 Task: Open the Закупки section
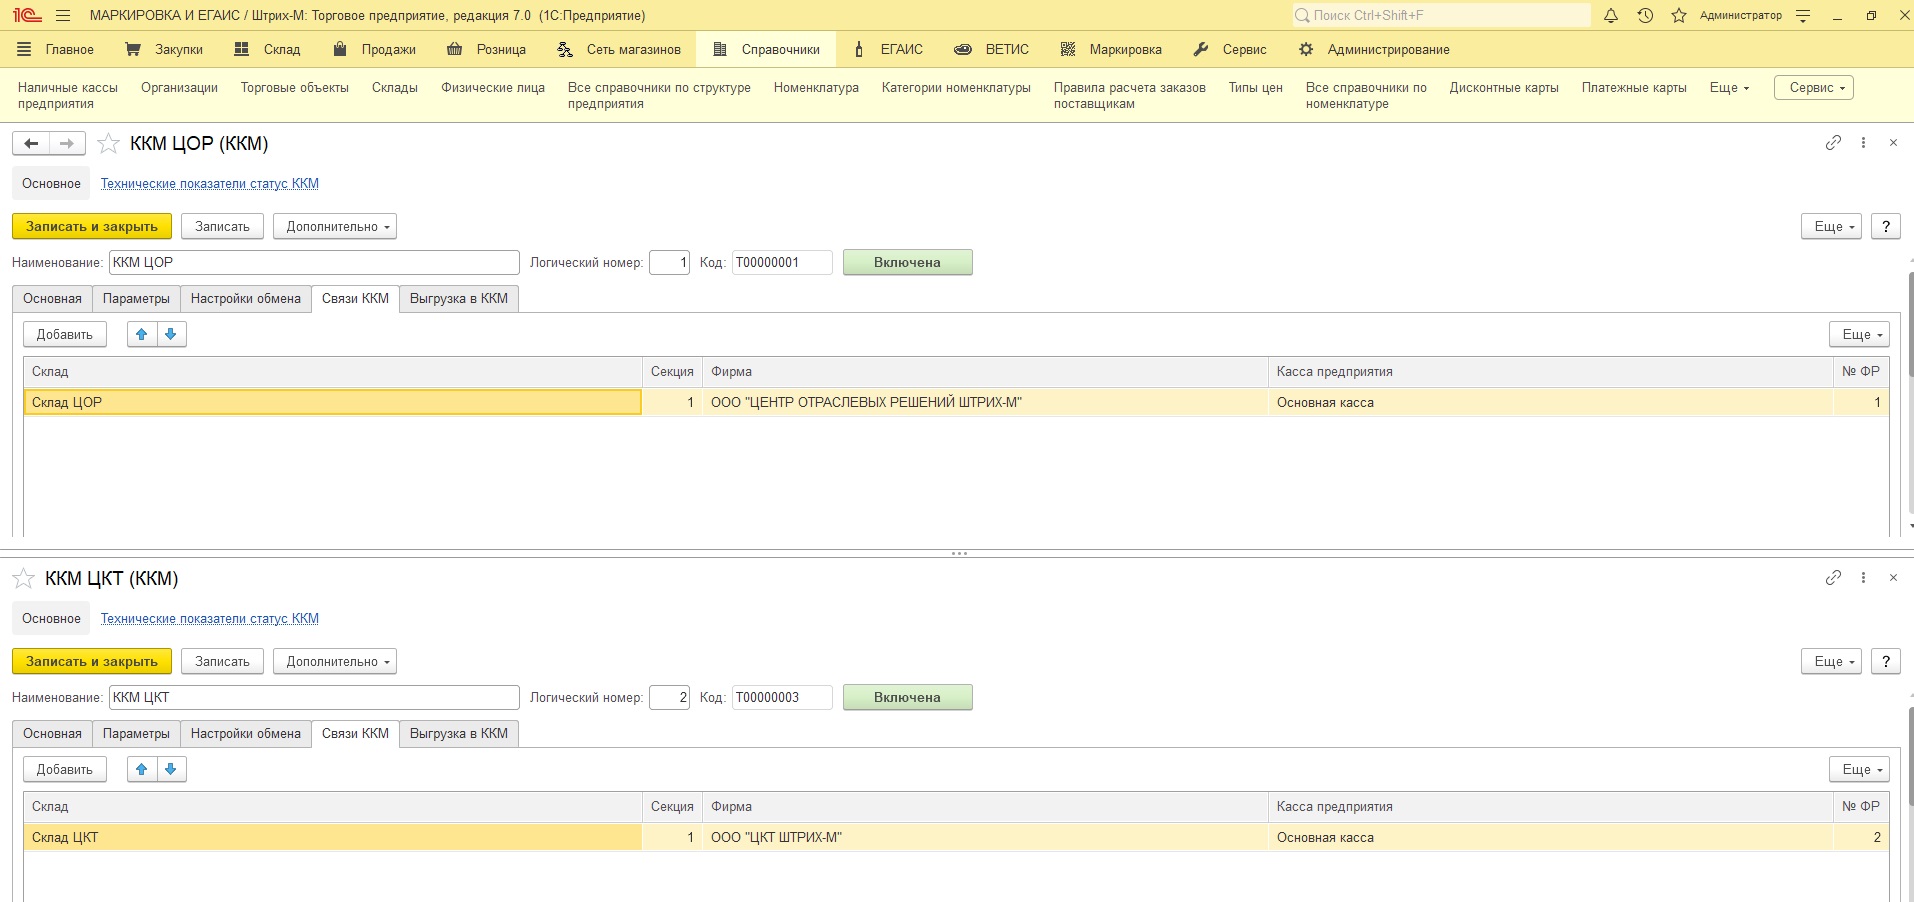[x=164, y=50]
